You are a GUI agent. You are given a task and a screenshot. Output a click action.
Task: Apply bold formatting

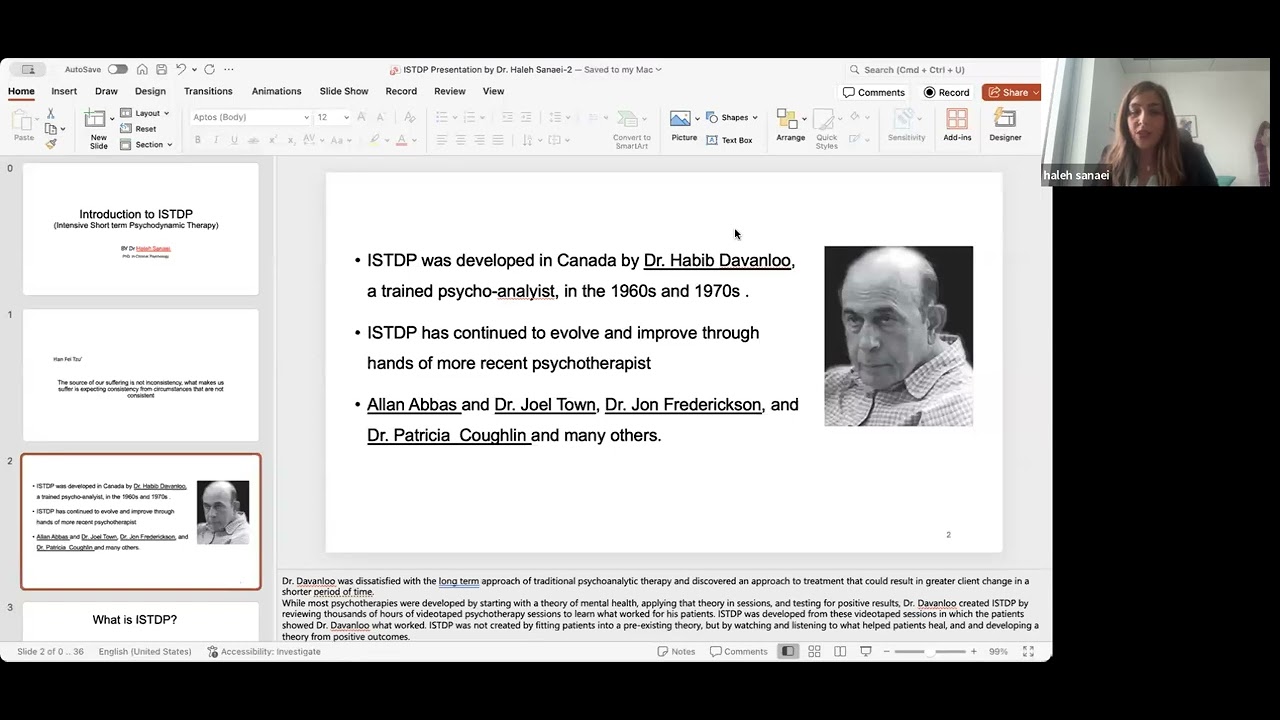pyautogui.click(x=198, y=140)
